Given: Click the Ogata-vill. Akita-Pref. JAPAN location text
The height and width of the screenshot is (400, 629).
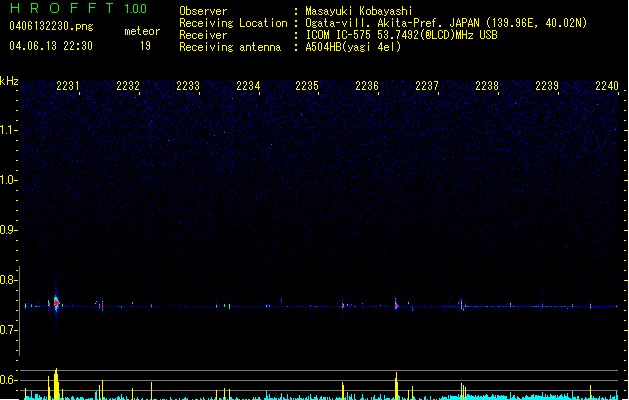Looking at the screenshot, I should pyautogui.click(x=446, y=23).
